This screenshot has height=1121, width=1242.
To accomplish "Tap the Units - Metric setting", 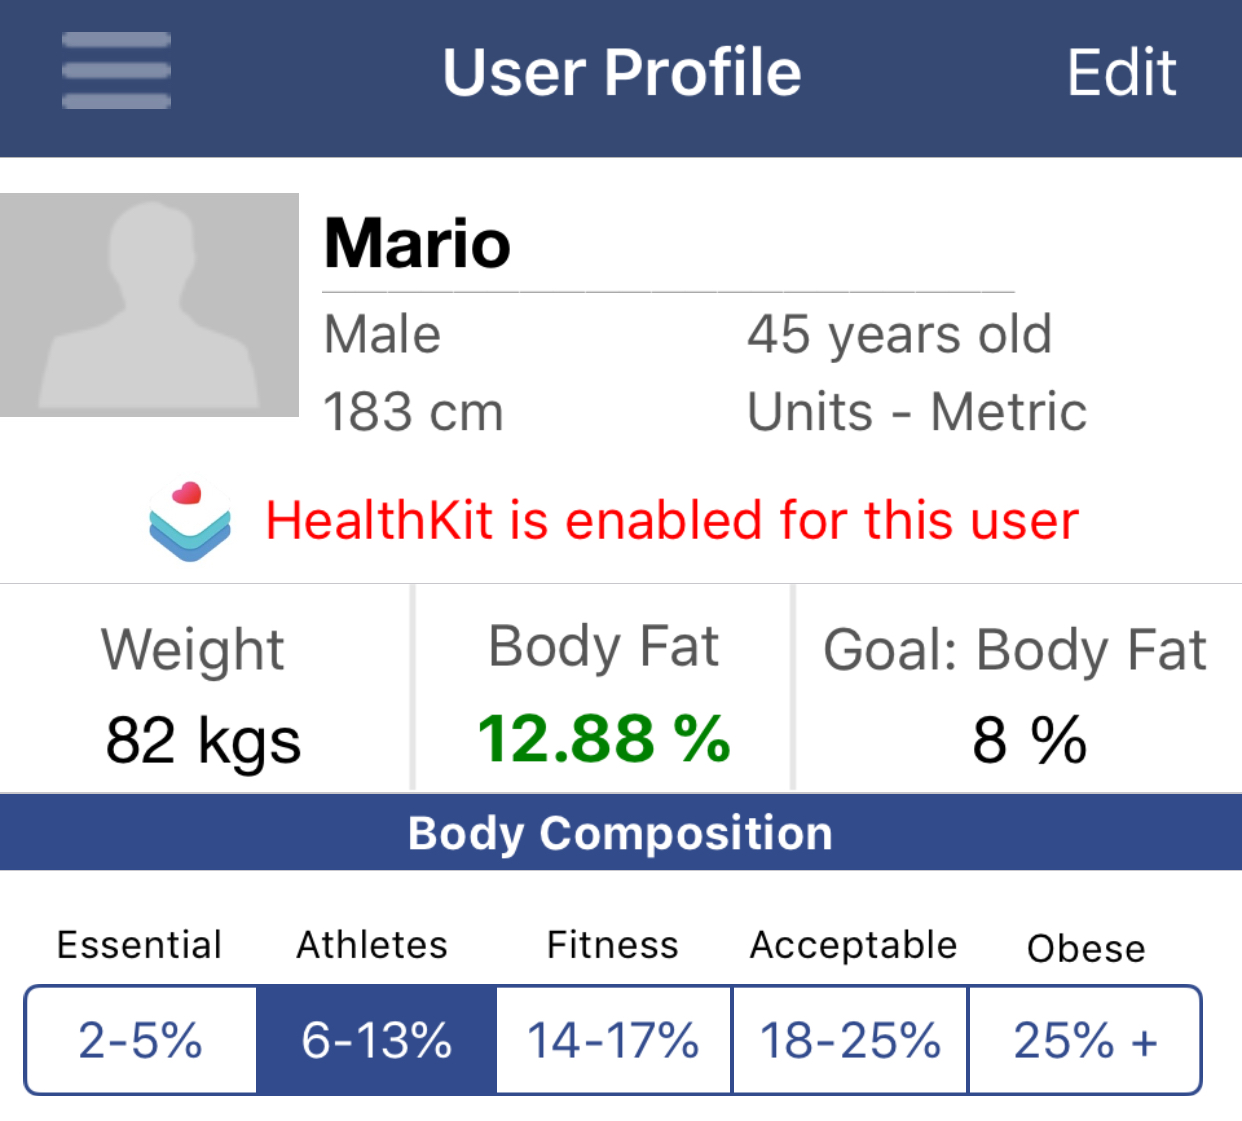I will (917, 412).
